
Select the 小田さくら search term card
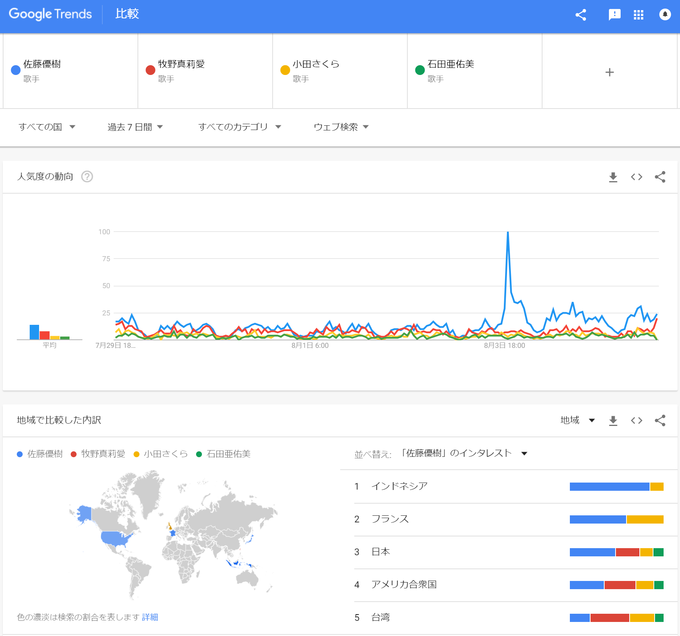point(340,71)
